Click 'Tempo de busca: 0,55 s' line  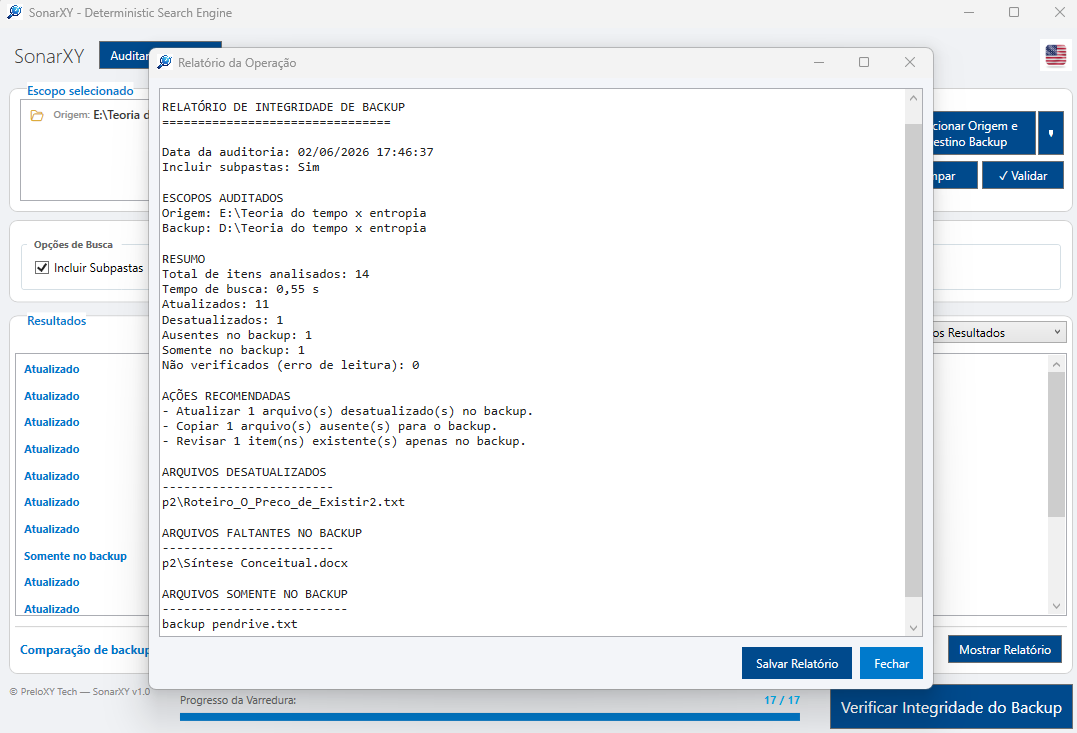coord(240,289)
